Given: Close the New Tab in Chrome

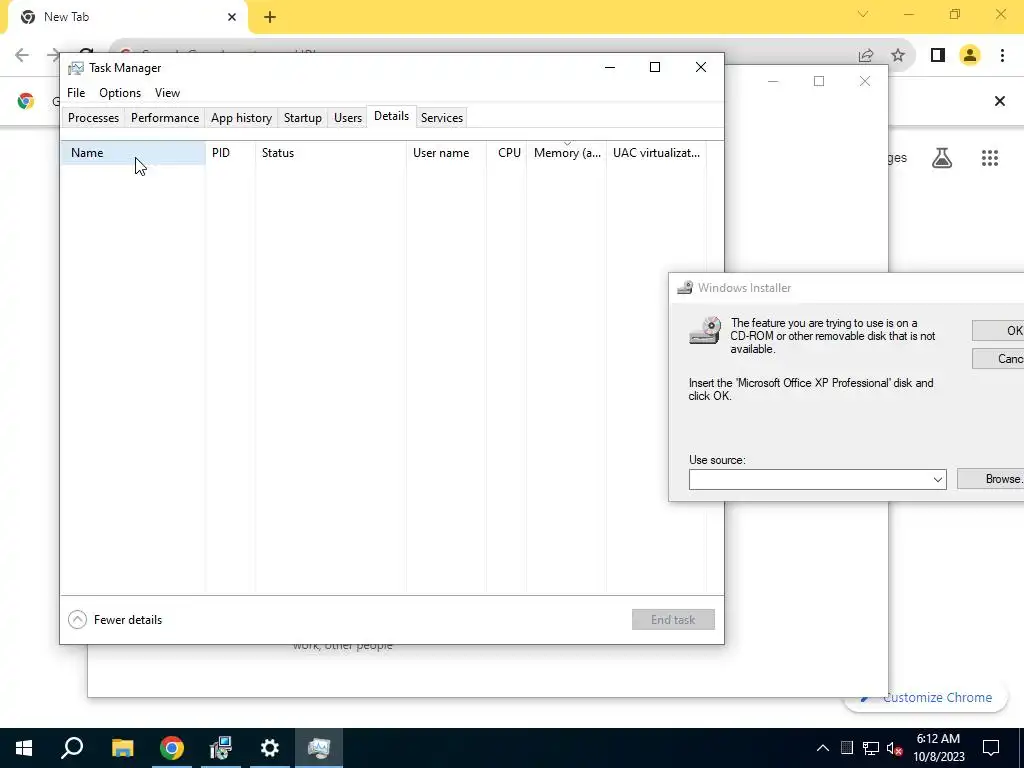Looking at the screenshot, I should coord(232,17).
